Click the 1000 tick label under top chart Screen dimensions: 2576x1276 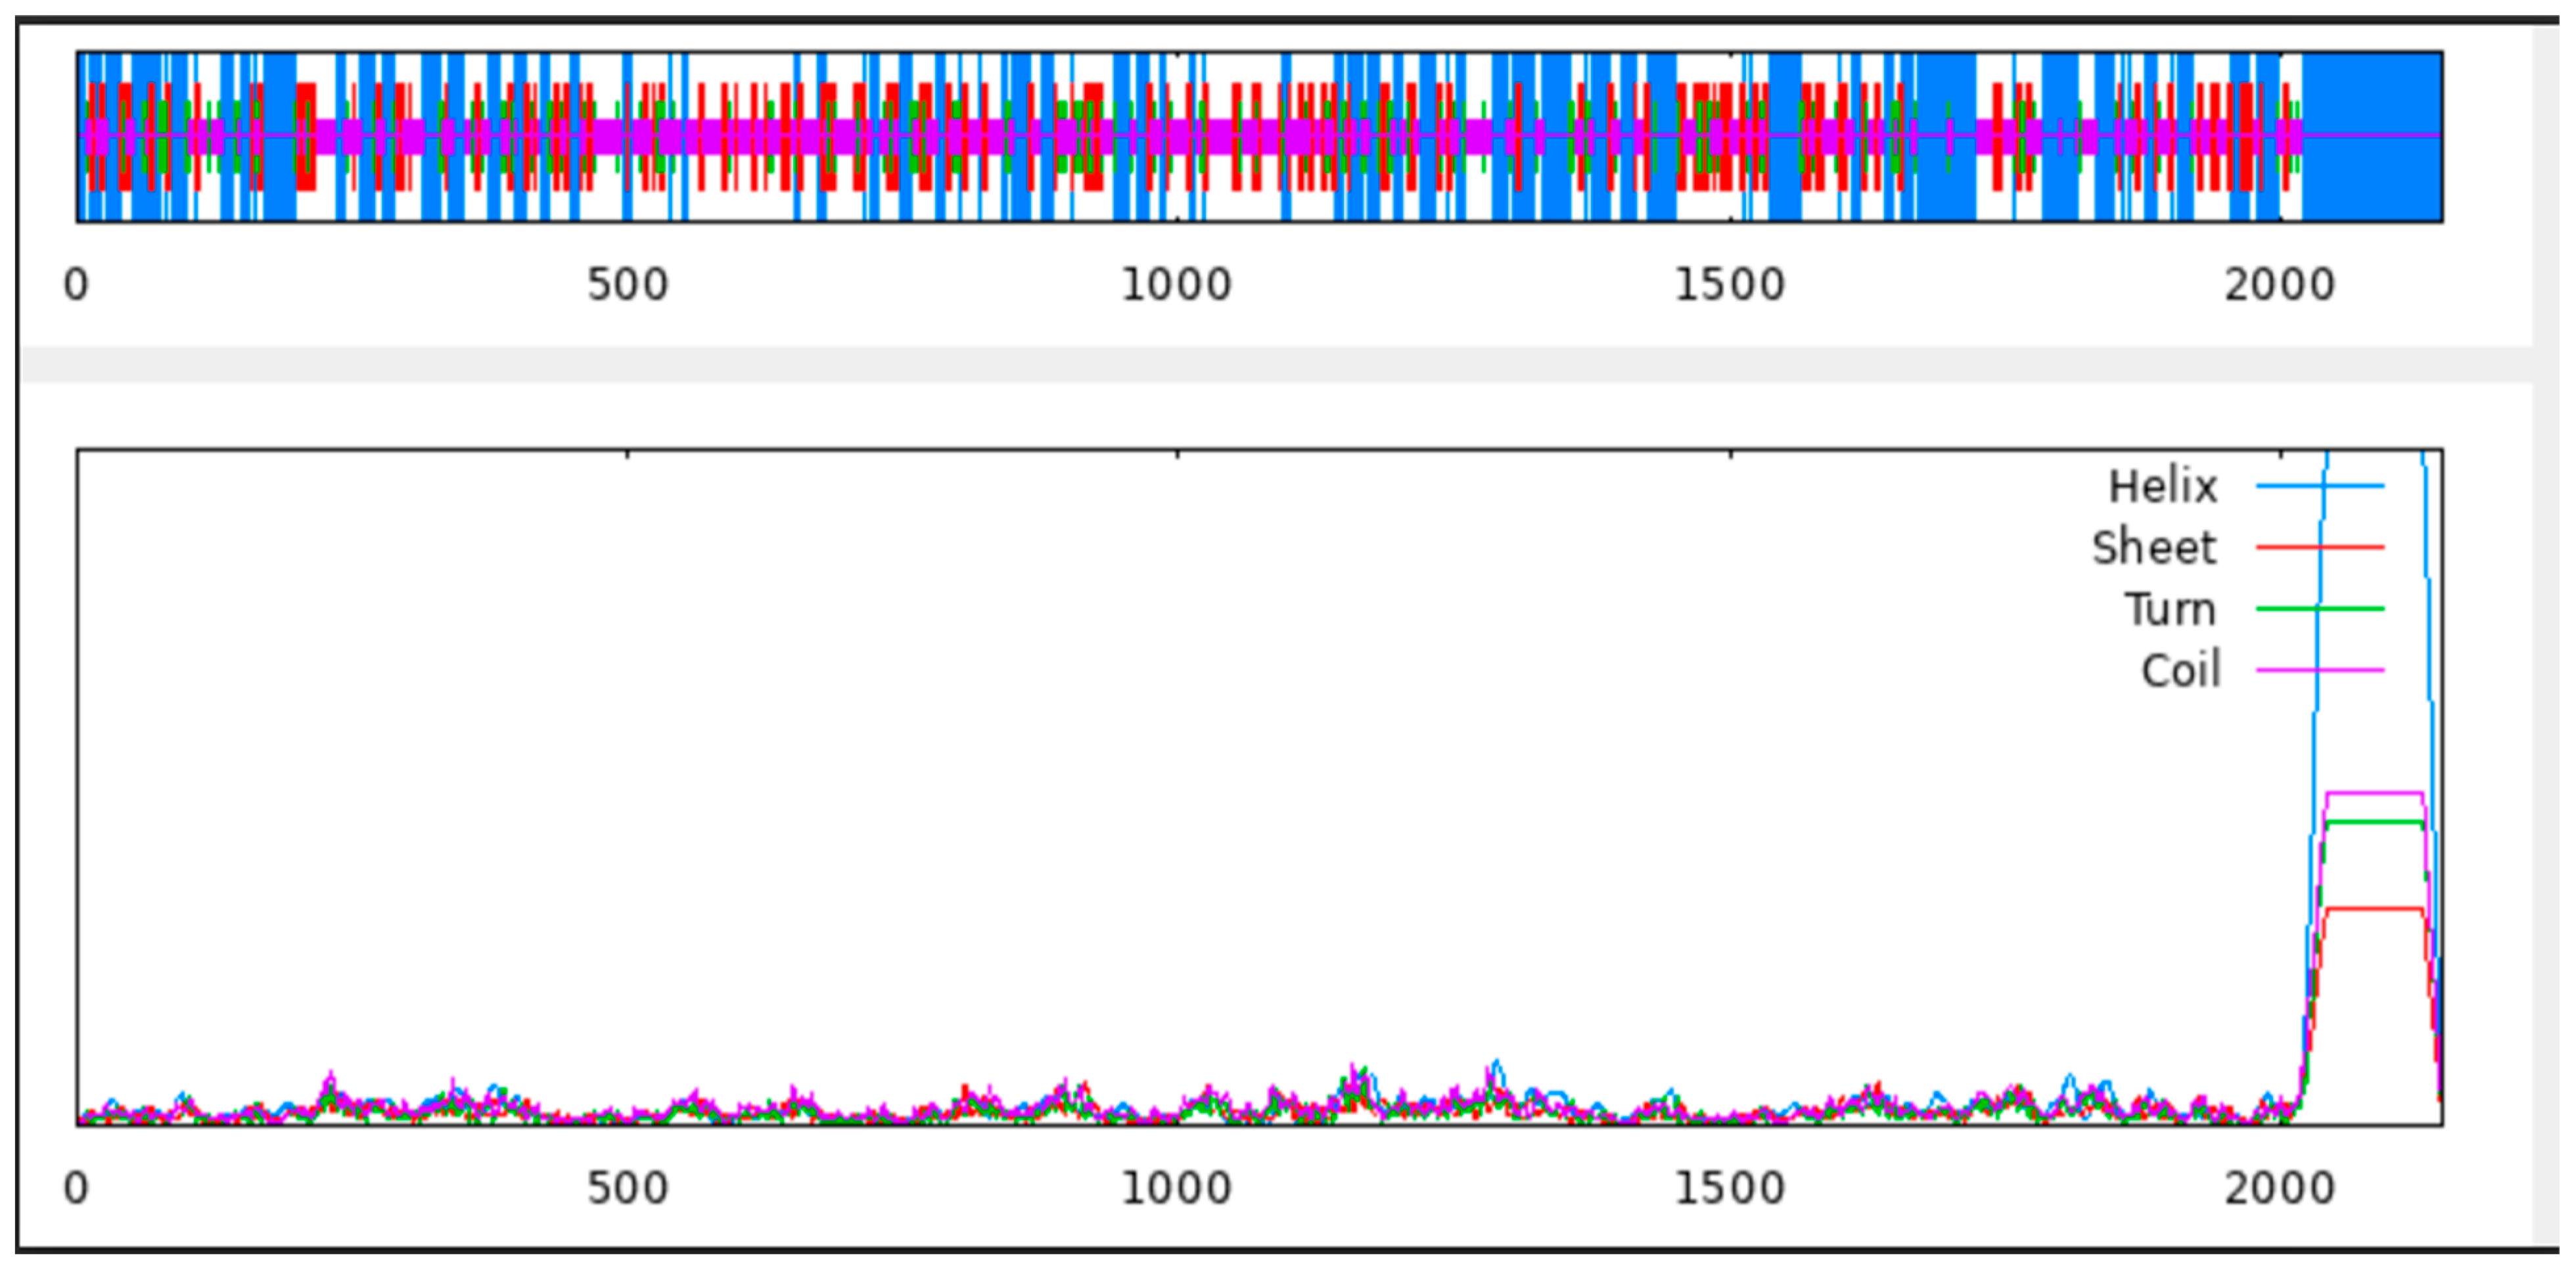[x=1176, y=285]
